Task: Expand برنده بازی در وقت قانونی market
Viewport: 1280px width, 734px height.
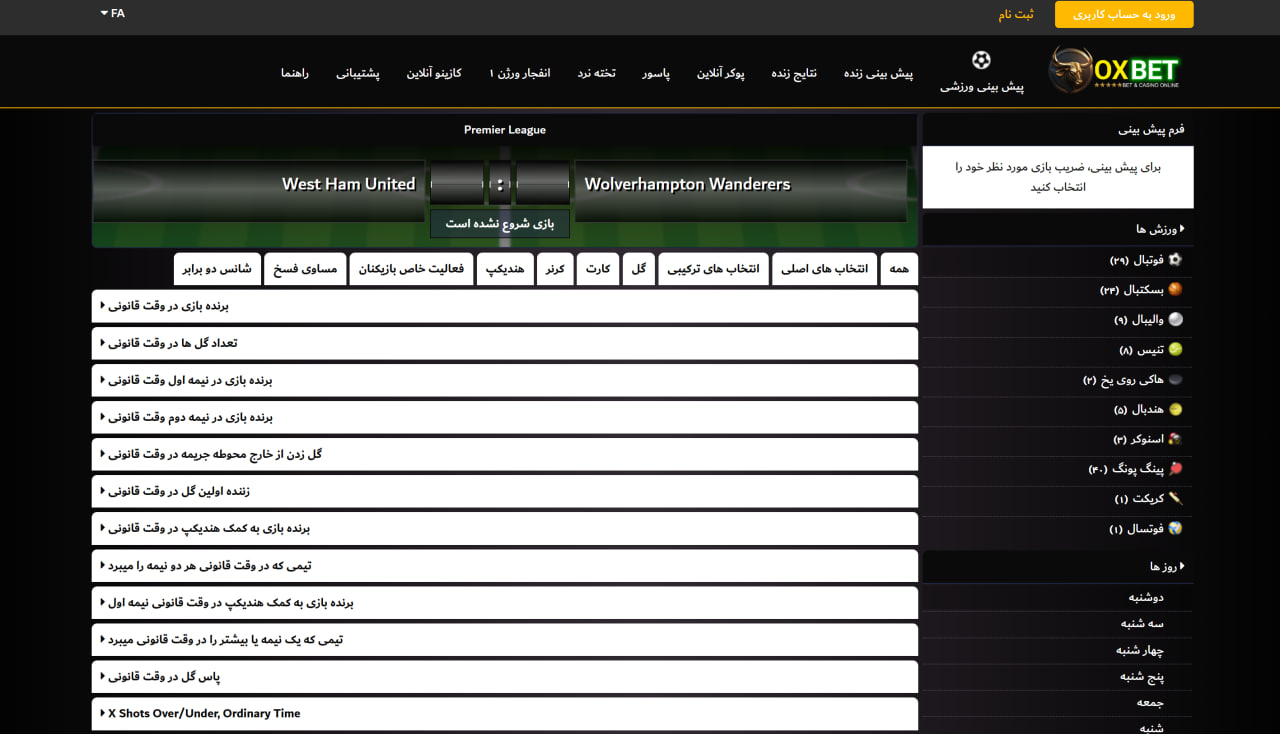Action: [505, 305]
